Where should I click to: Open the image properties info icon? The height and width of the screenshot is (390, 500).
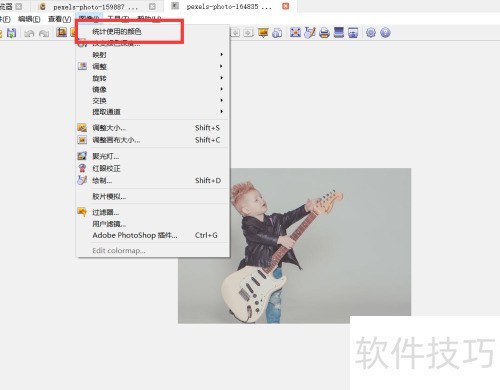277,33
